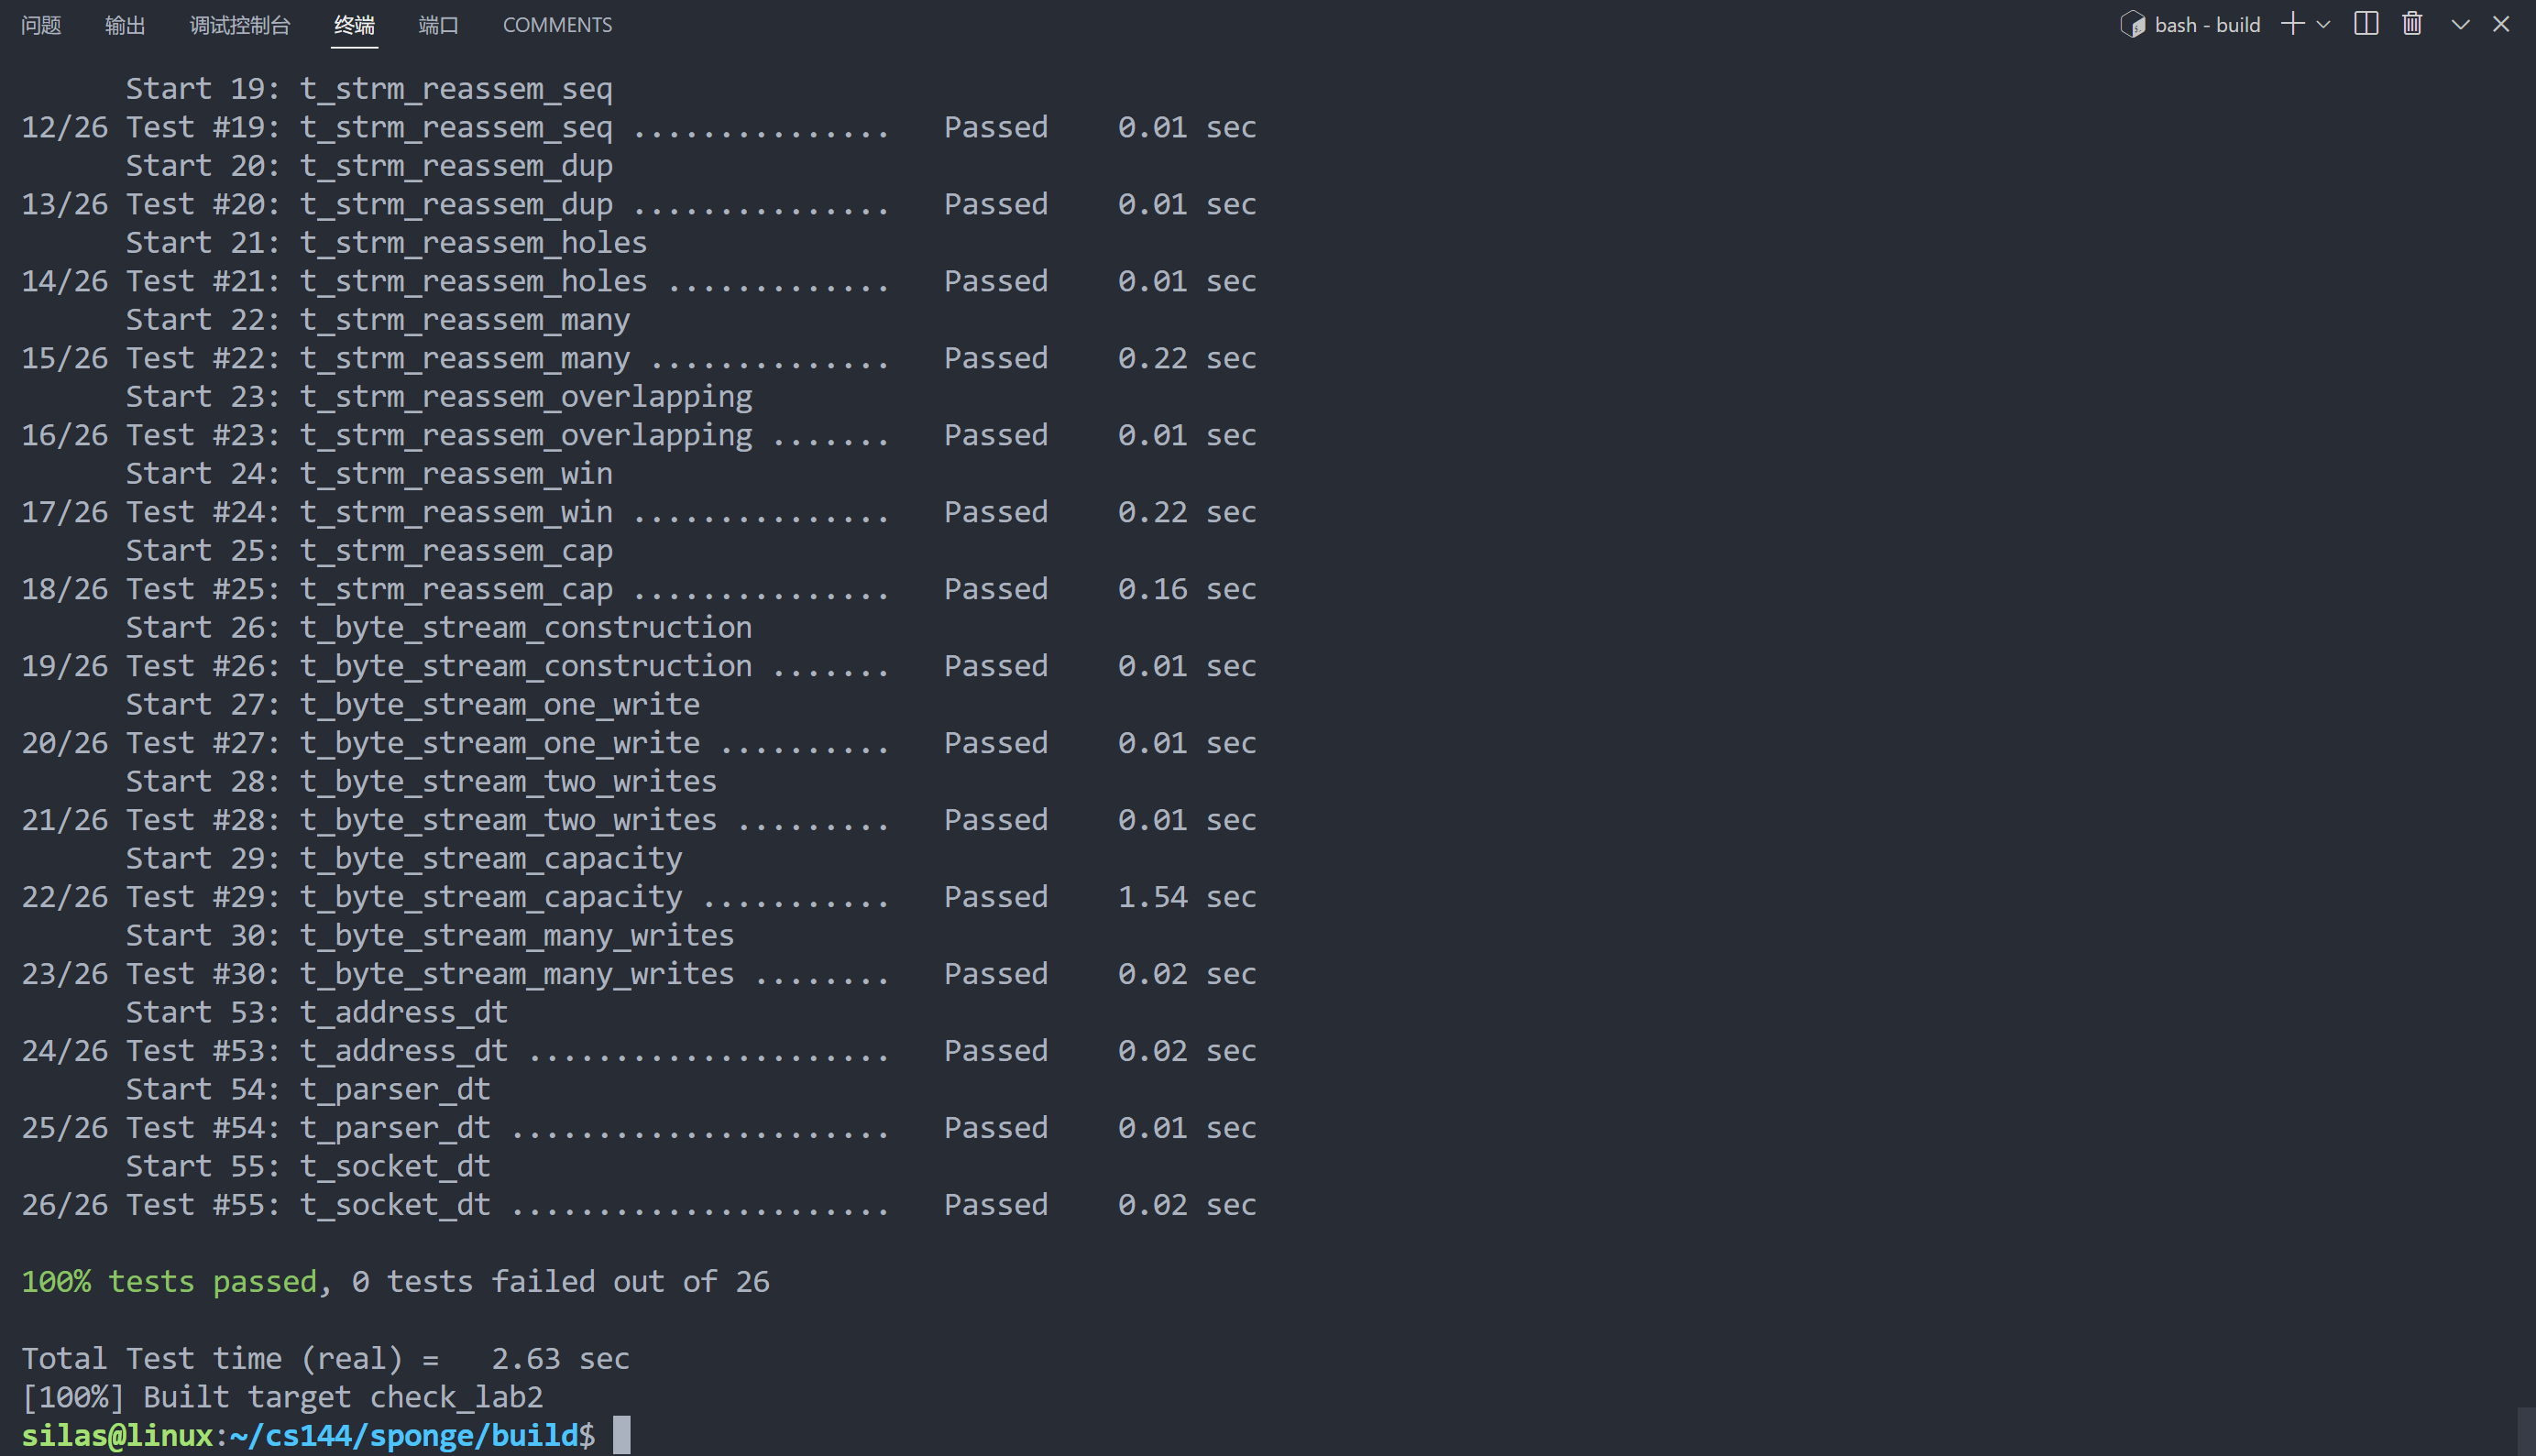Switch to the 问题 tab
This screenshot has width=2536, height=1456.
point(41,25)
